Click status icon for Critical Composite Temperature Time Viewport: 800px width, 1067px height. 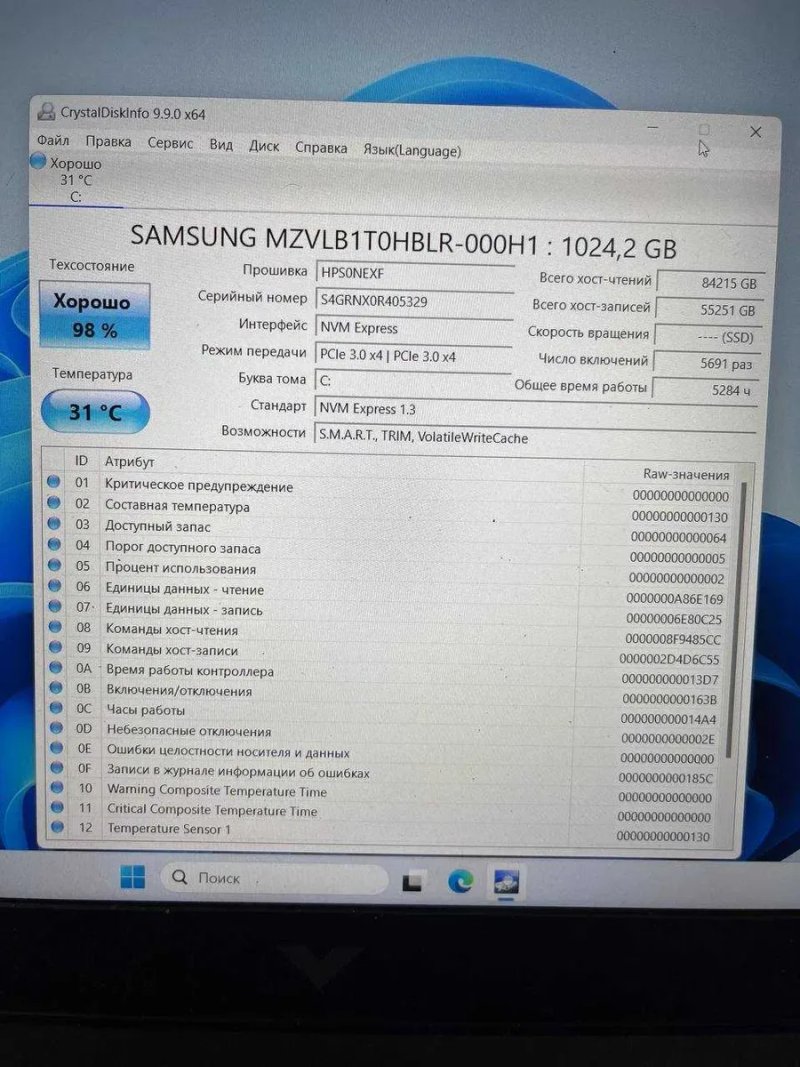[58, 806]
